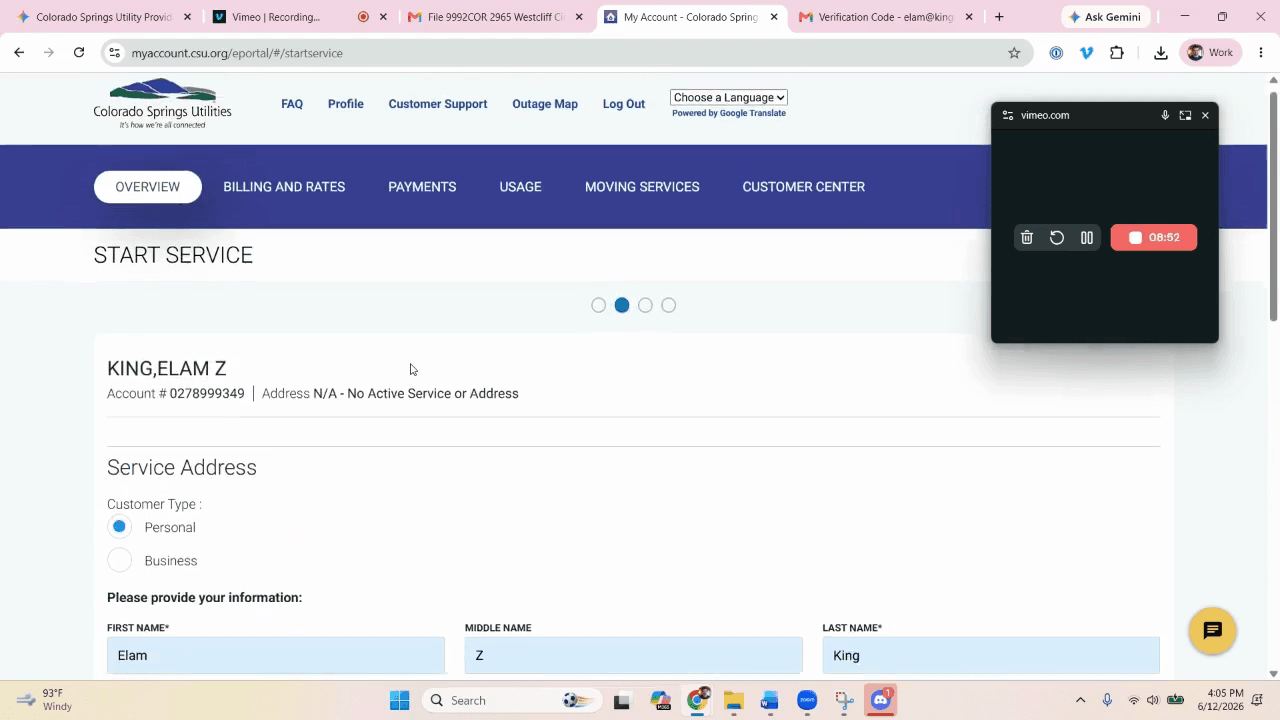Open the Windows Start menu
The width and height of the screenshot is (1280, 720).
click(x=399, y=700)
